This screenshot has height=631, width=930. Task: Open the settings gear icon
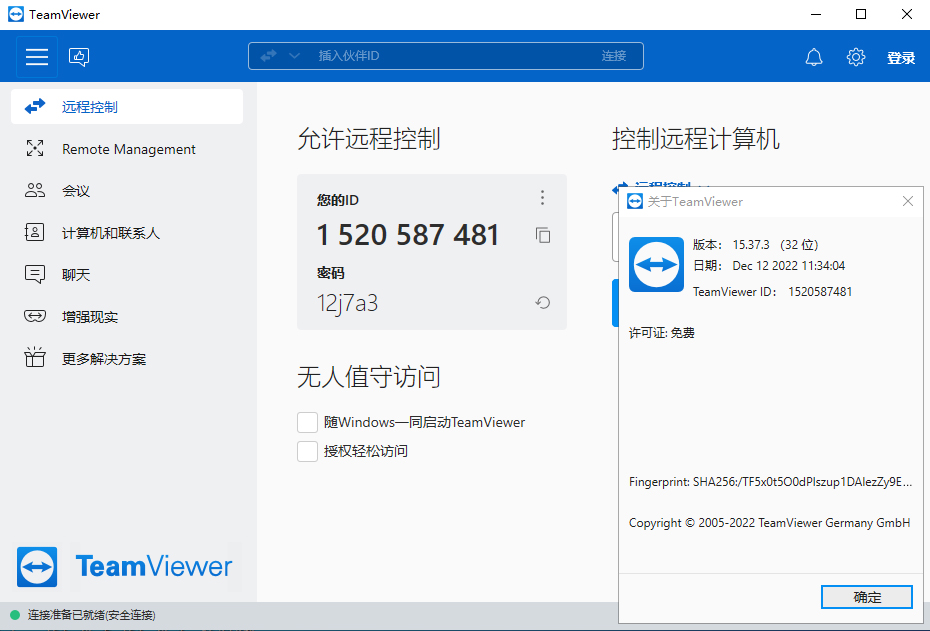[855, 57]
